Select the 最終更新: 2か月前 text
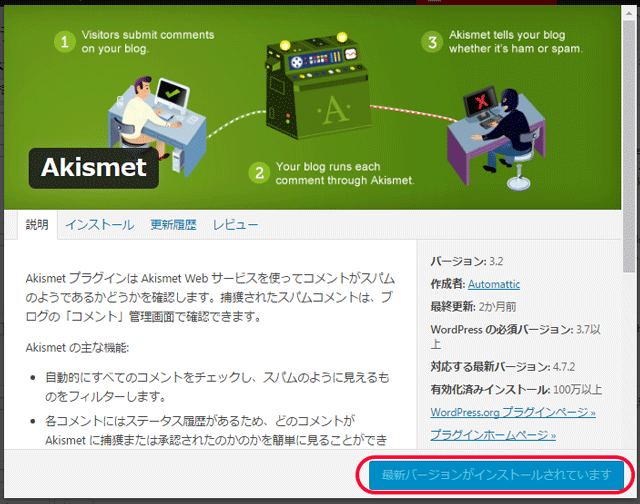 point(473,307)
